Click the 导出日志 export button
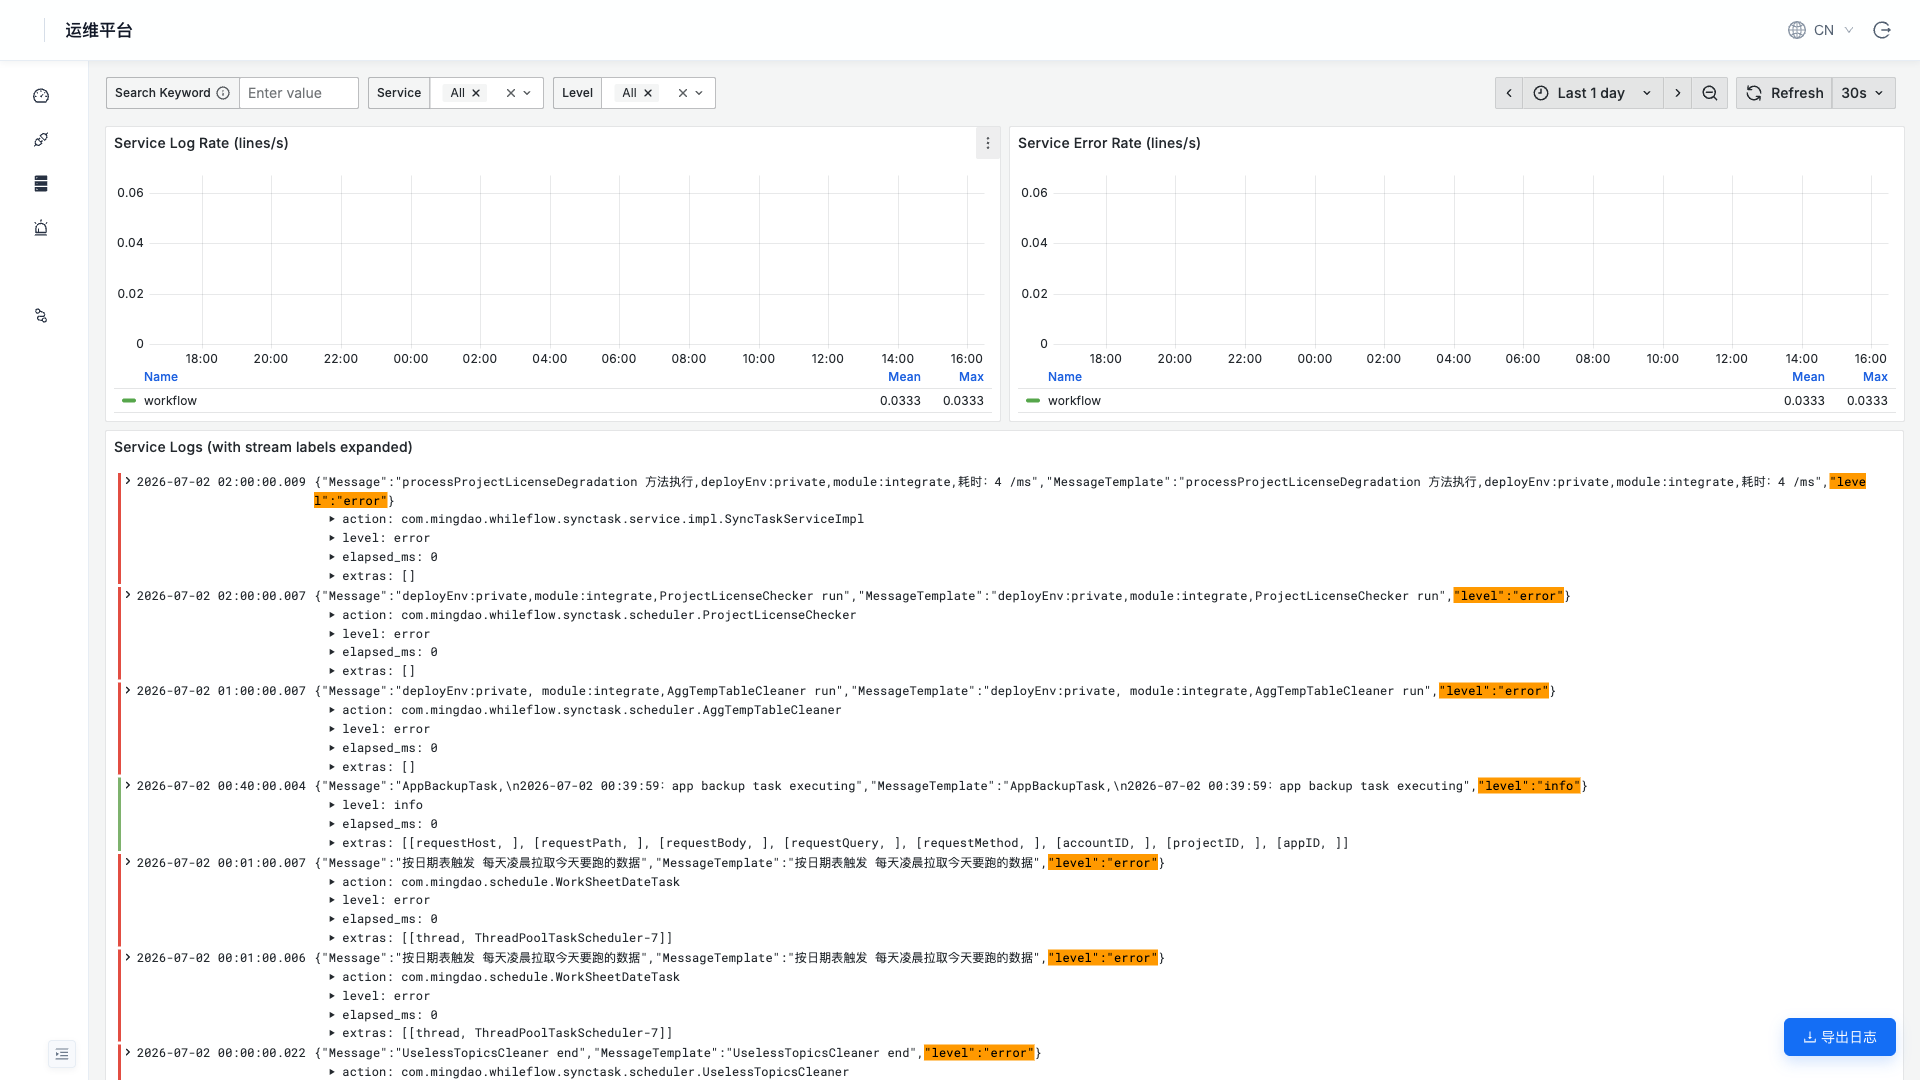The height and width of the screenshot is (1080, 1920). (1839, 1037)
